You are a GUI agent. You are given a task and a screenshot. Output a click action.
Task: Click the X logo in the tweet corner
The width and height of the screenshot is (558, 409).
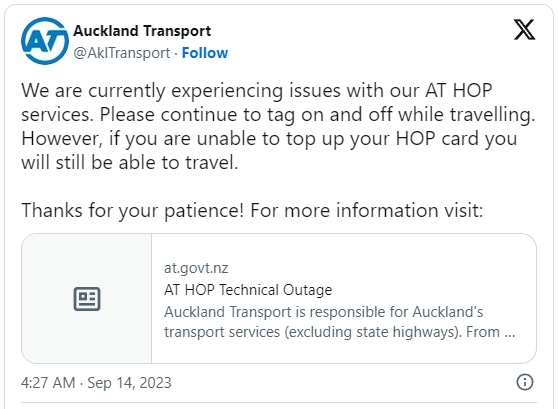pyautogui.click(x=524, y=30)
